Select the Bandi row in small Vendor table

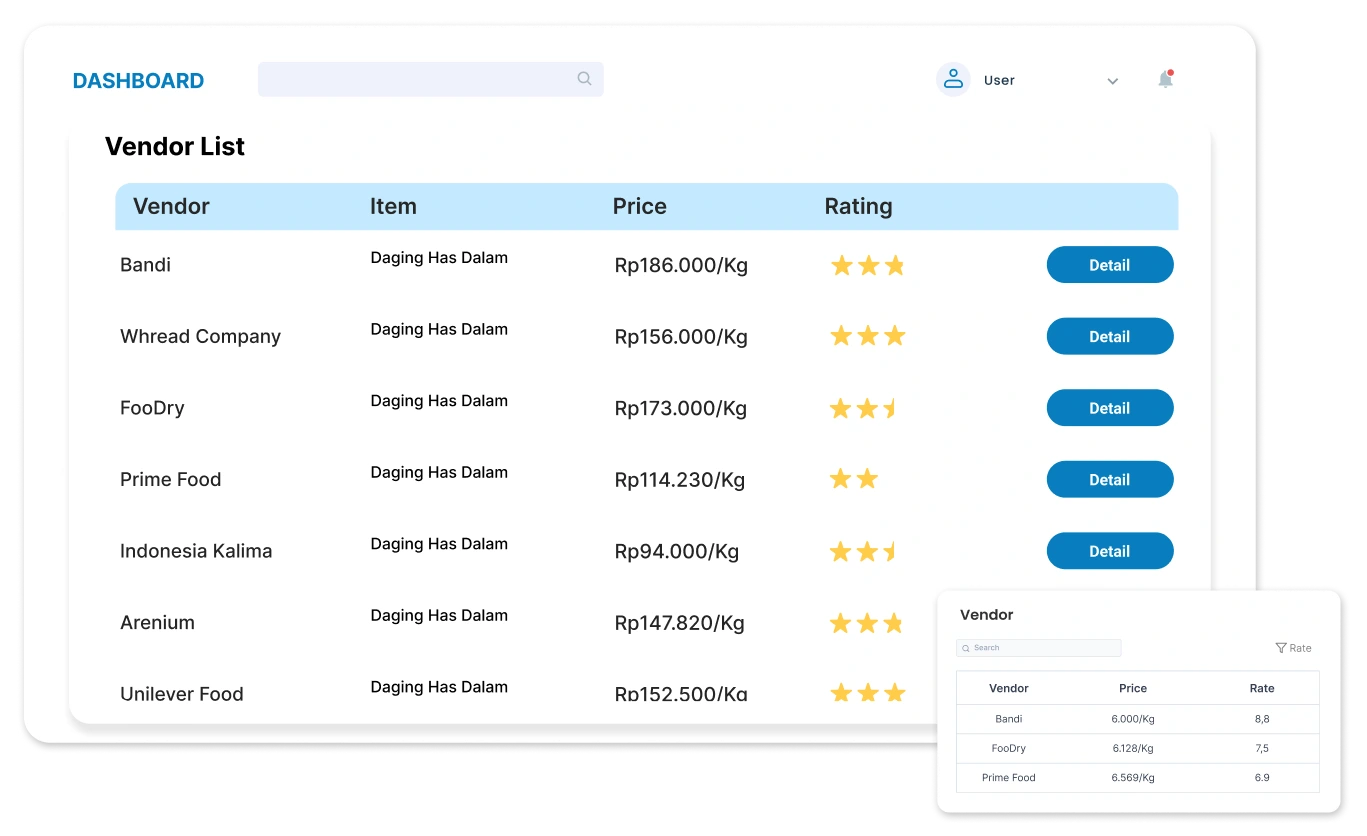click(x=1009, y=719)
